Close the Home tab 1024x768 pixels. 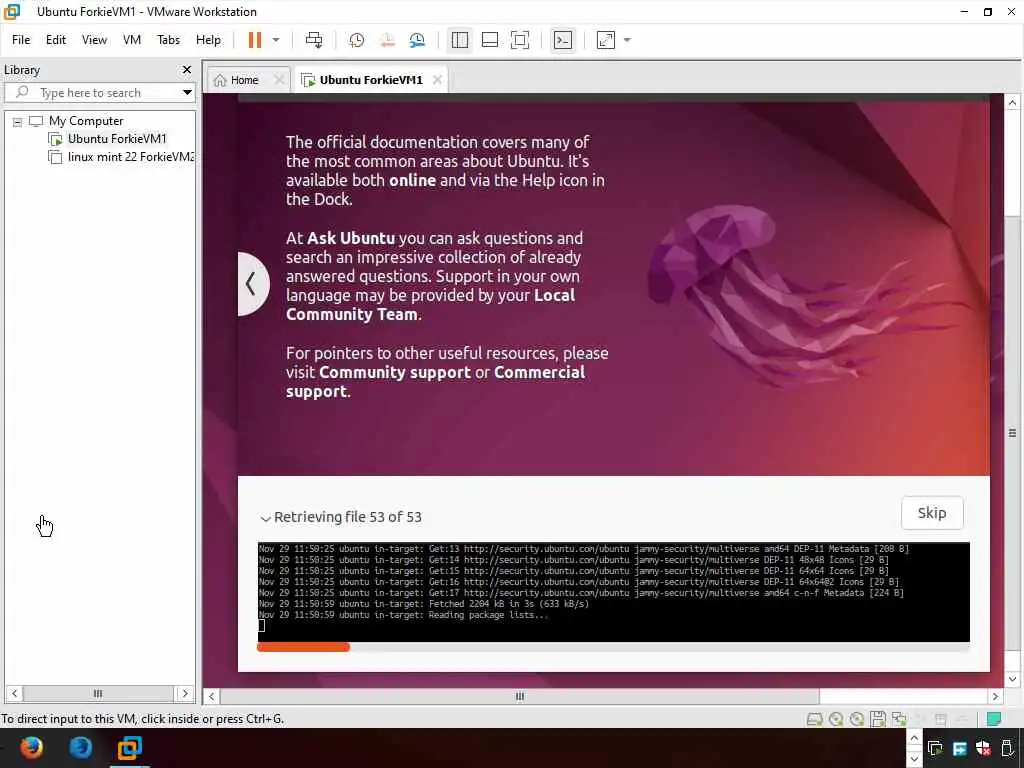pyautogui.click(x=279, y=80)
